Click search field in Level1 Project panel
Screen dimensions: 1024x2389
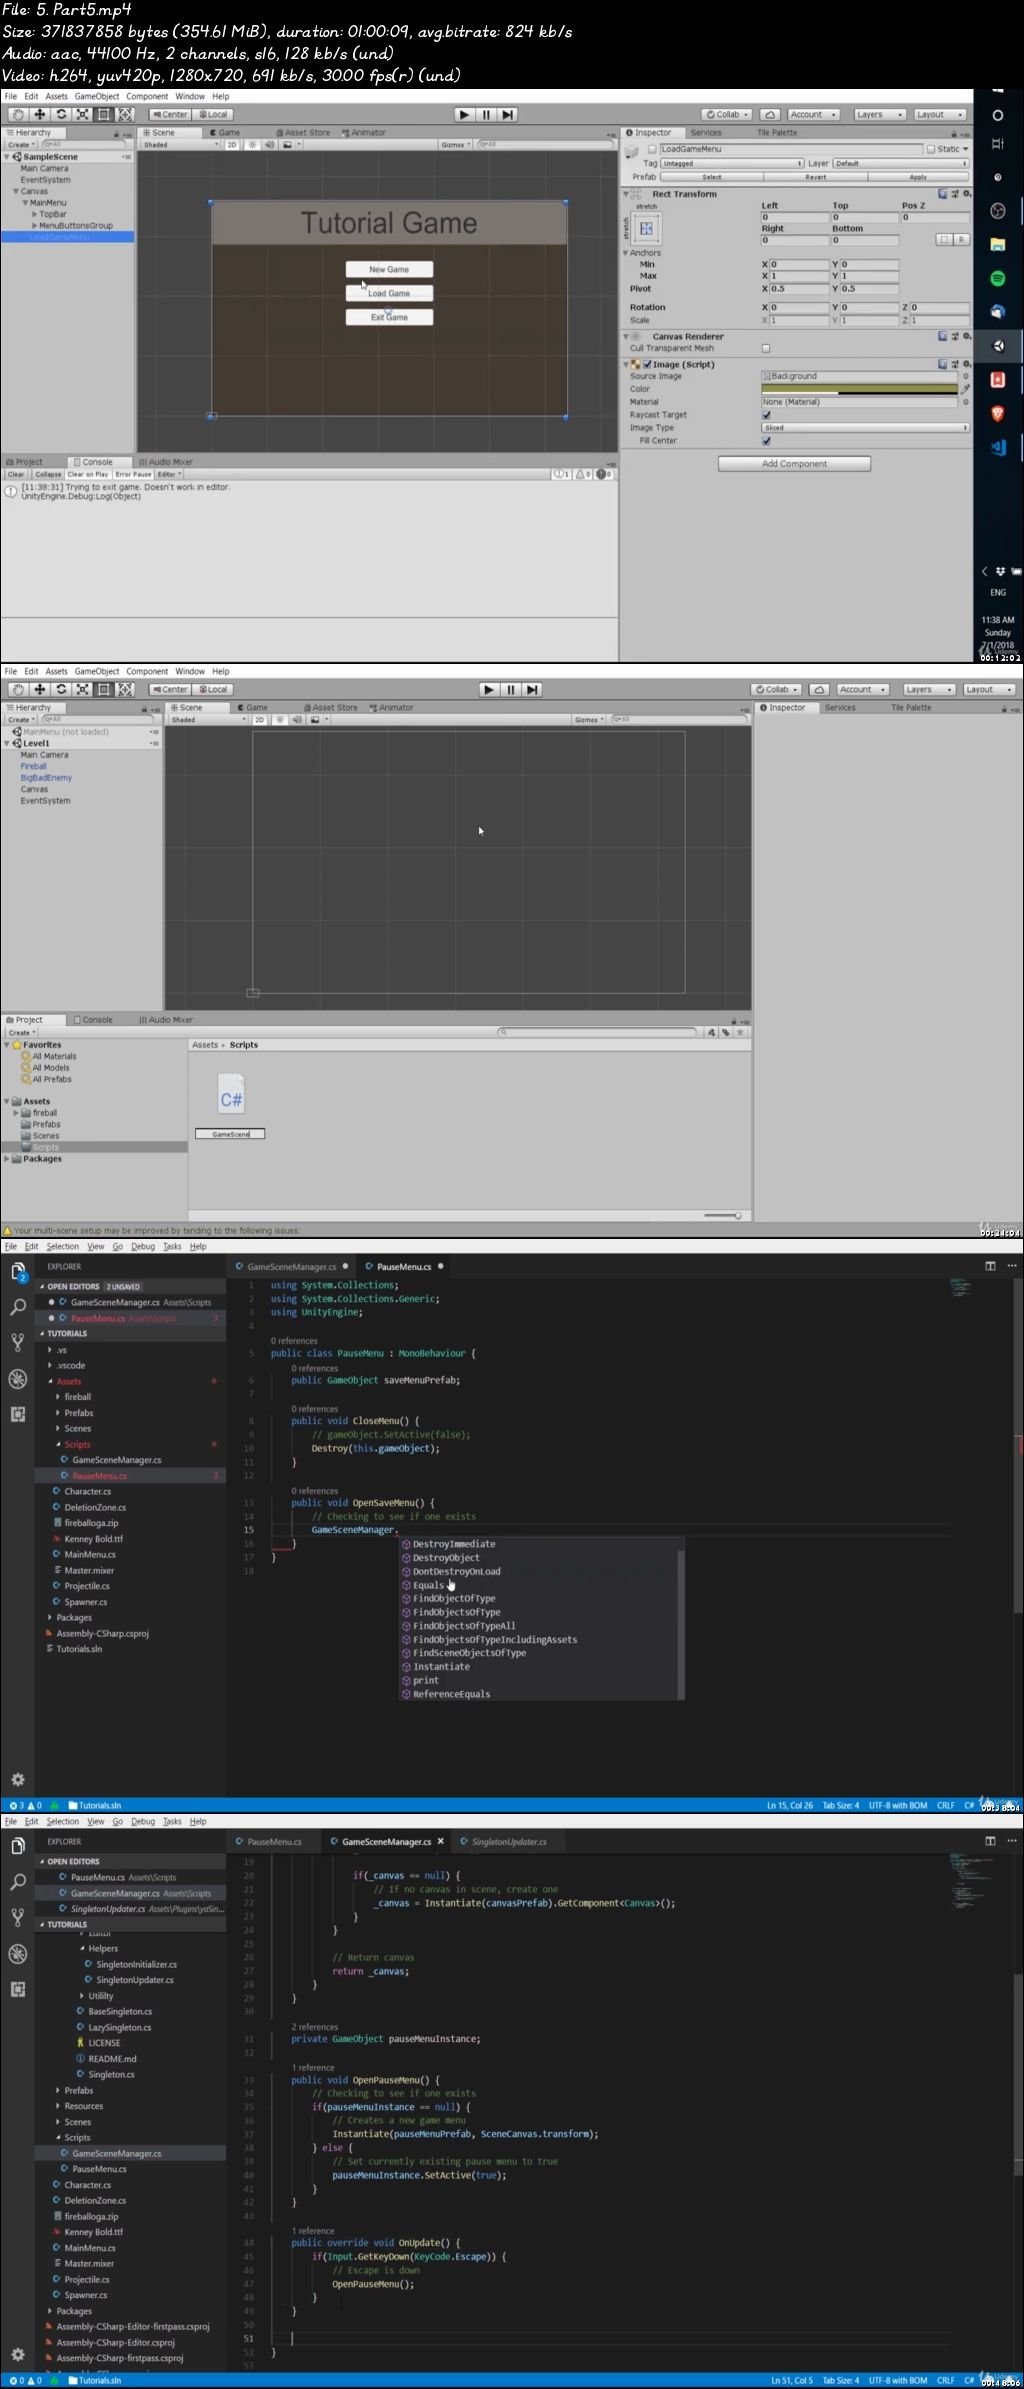click(597, 1032)
